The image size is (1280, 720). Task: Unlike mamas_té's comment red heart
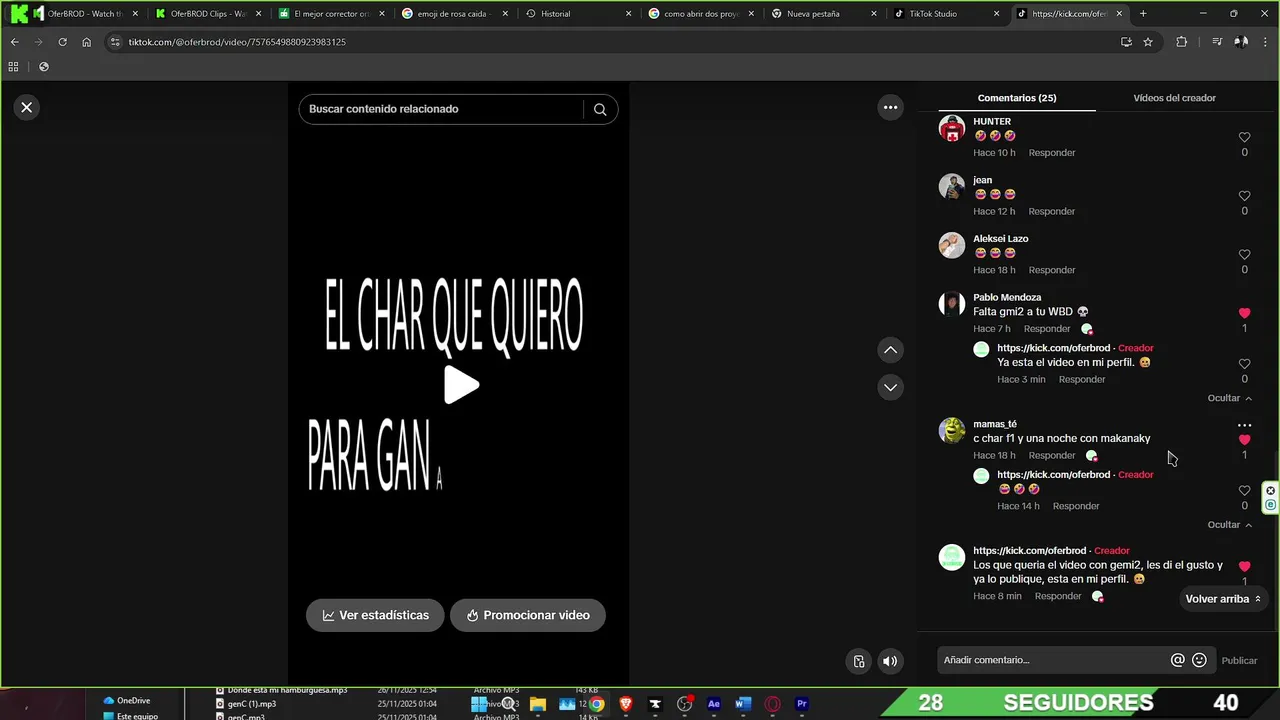coord(1244,440)
